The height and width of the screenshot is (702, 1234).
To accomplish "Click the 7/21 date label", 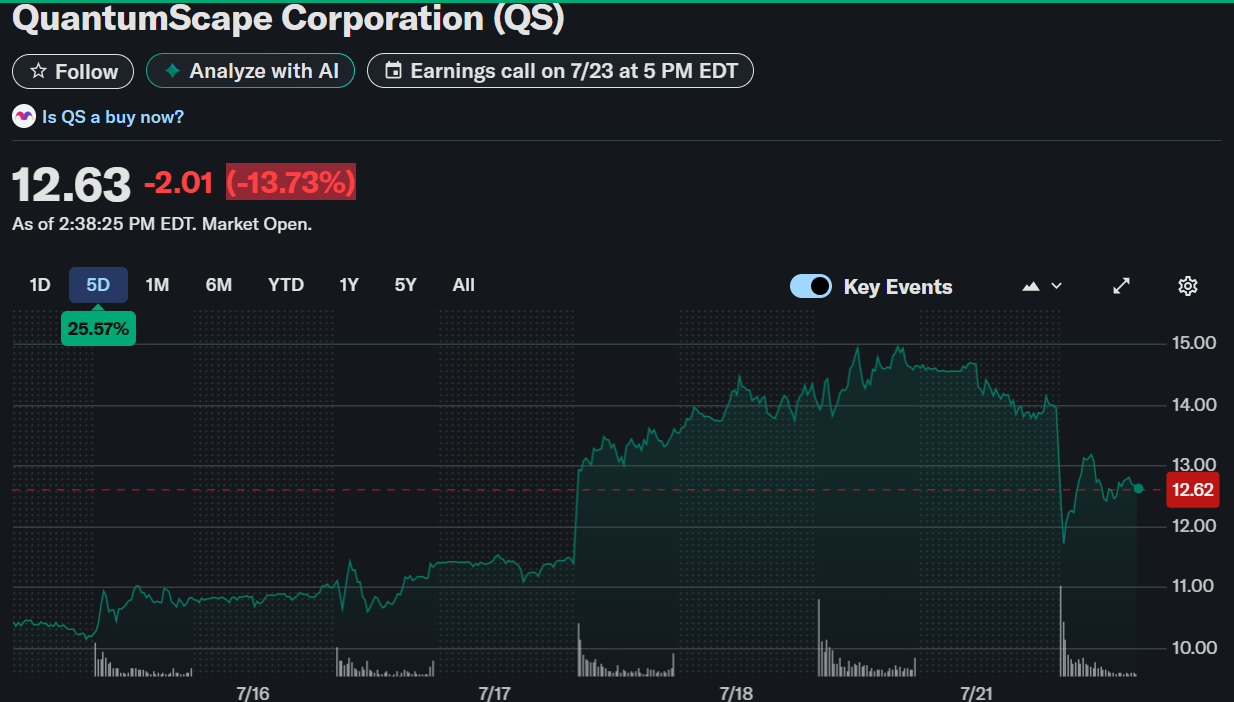I will click(977, 693).
